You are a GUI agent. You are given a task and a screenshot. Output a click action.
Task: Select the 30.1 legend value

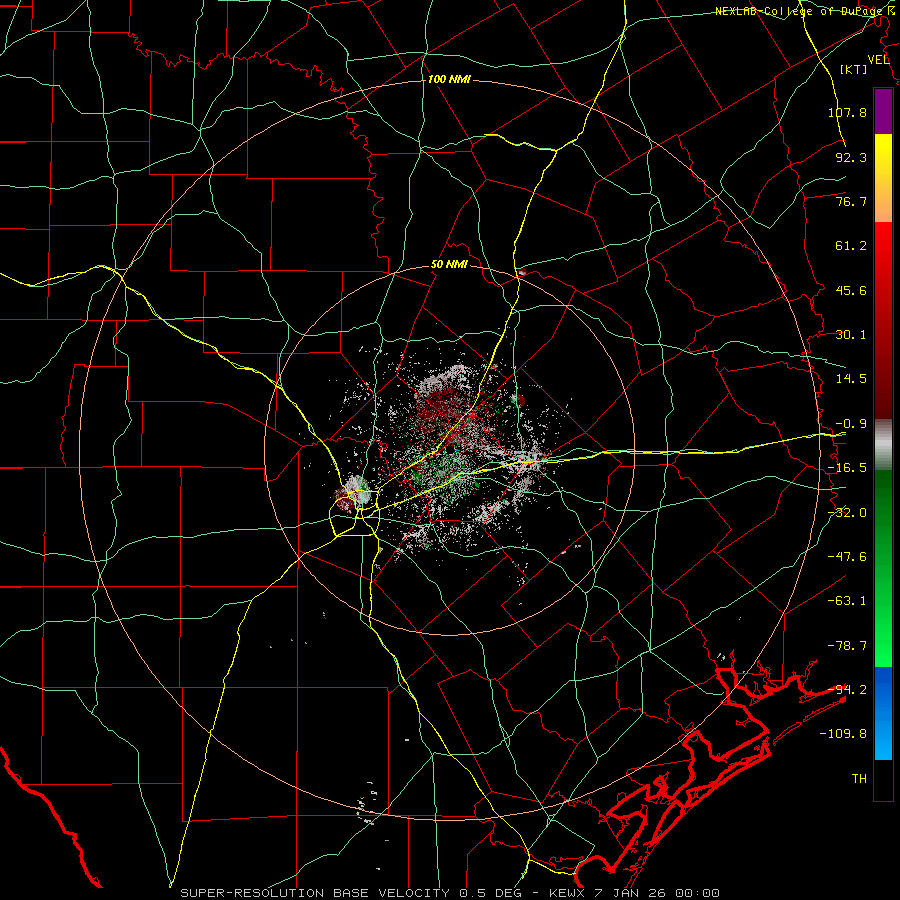click(x=851, y=335)
